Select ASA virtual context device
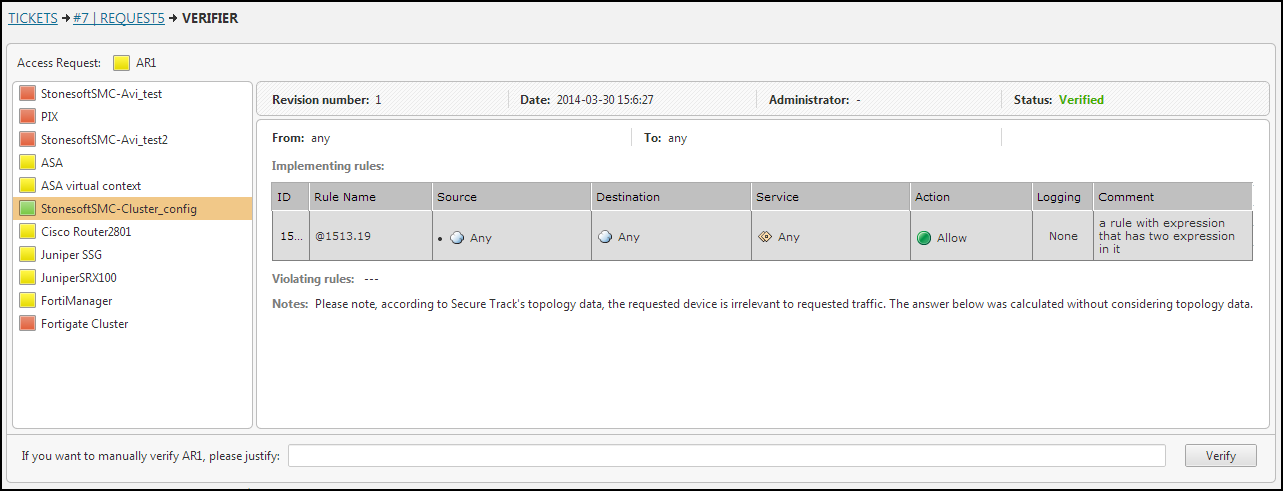Image resolution: width=1283 pixels, height=491 pixels. (91, 186)
